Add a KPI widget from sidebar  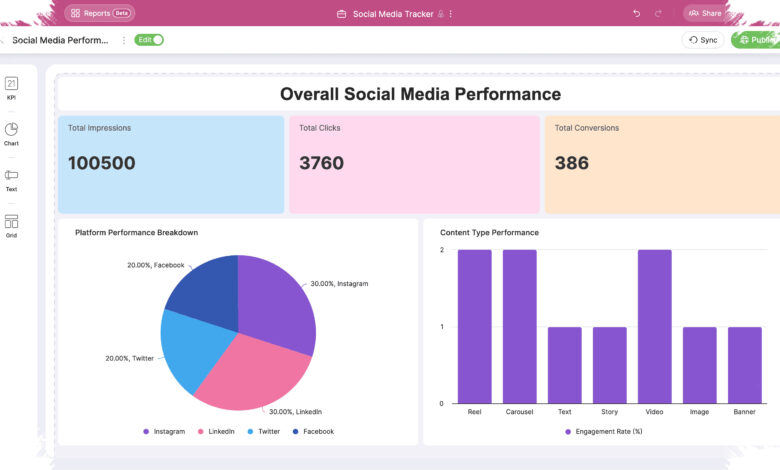pos(11,88)
